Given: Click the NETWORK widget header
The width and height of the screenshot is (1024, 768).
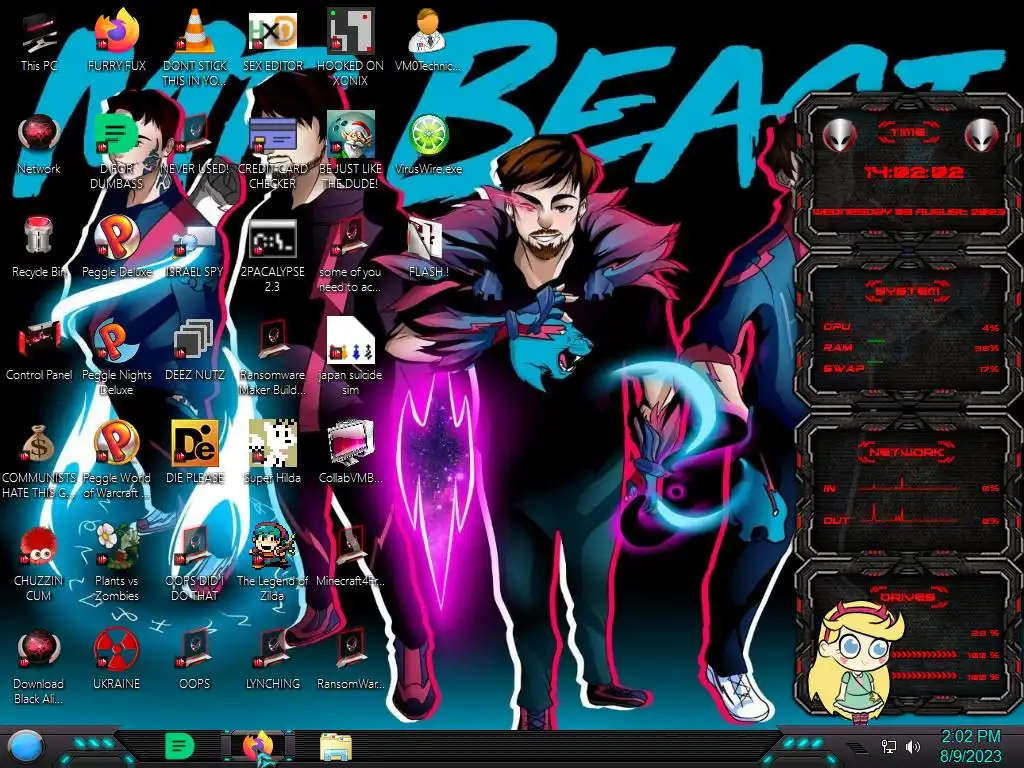Looking at the screenshot, I should 908,451.
